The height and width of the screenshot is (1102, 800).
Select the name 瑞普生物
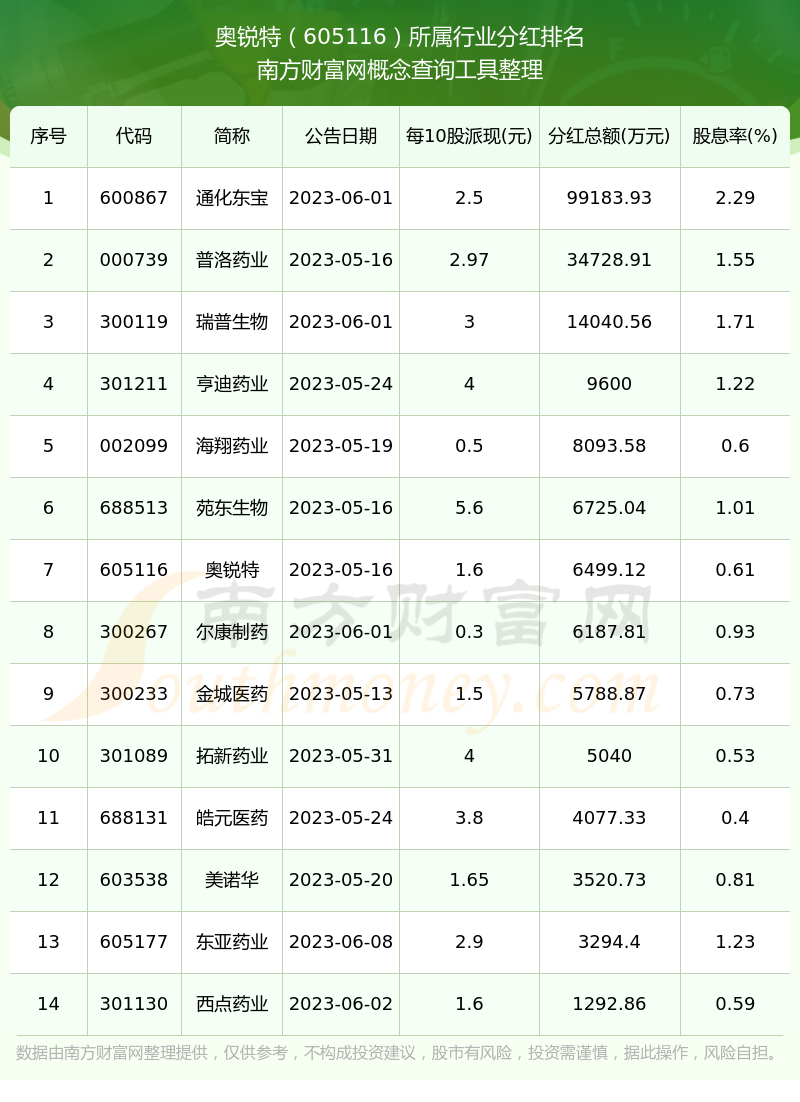(232, 322)
